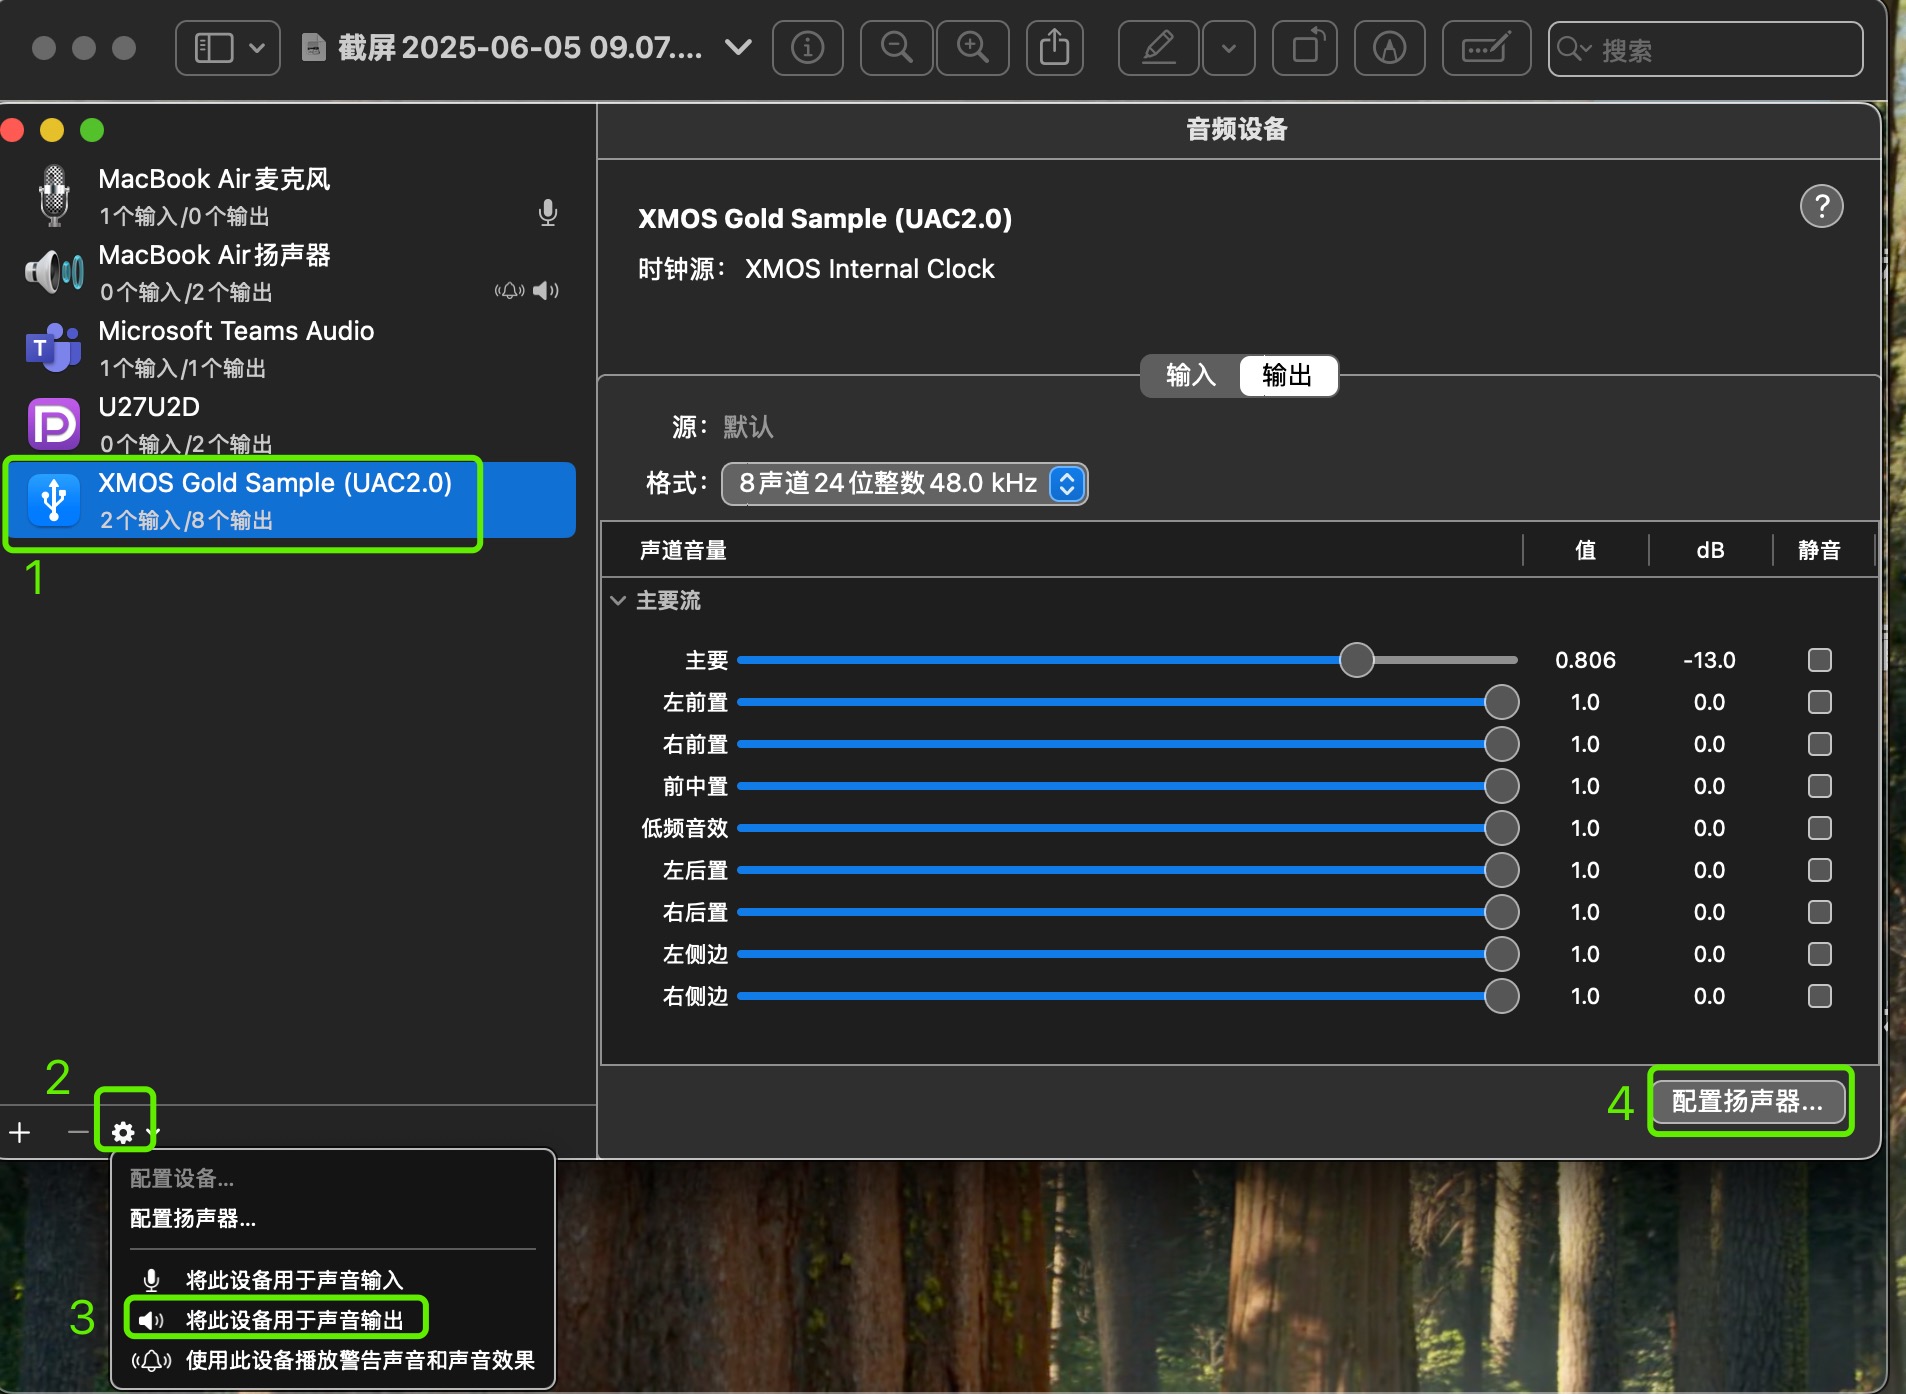Select XMOS Gold Sample (UAC2.0) device row
This screenshot has height=1394, width=1906.
tap(290, 501)
